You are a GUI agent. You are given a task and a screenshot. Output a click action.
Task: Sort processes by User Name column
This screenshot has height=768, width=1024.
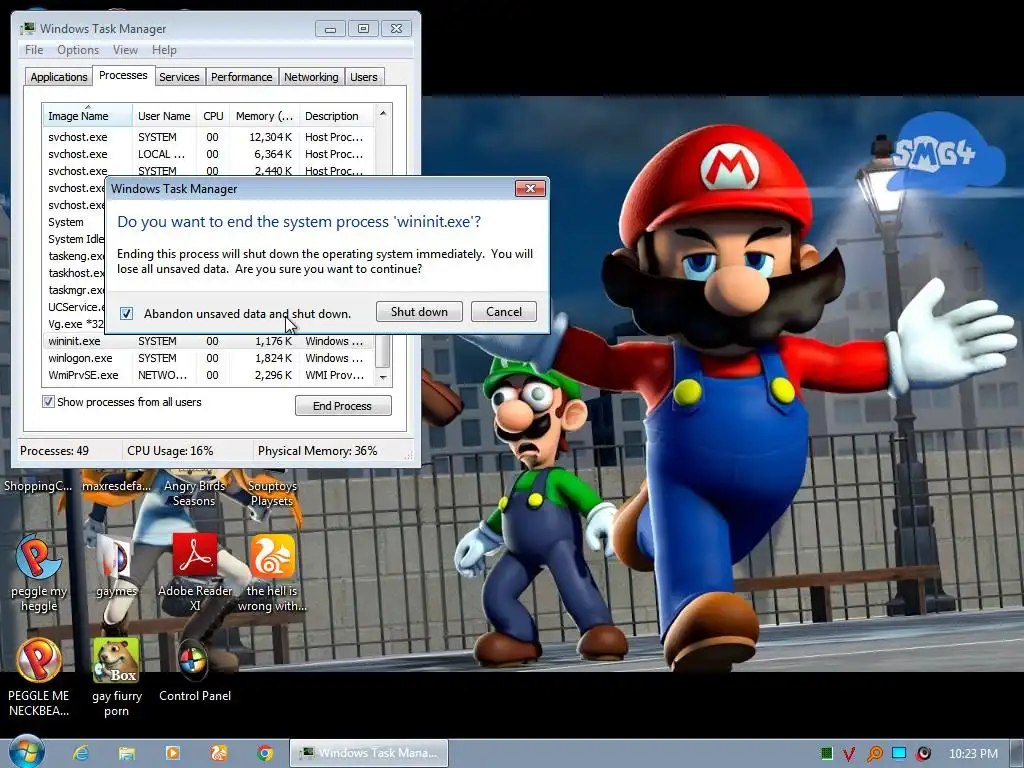tap(165, 116)
